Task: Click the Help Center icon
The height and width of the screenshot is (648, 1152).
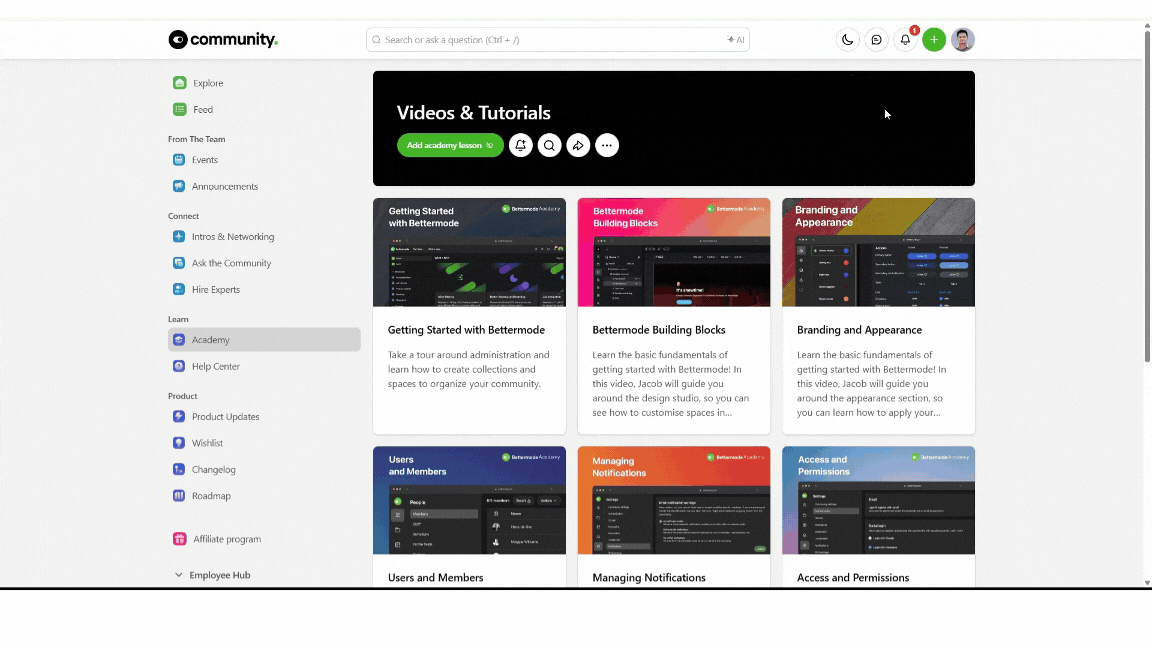Action: tap(179, 366)
